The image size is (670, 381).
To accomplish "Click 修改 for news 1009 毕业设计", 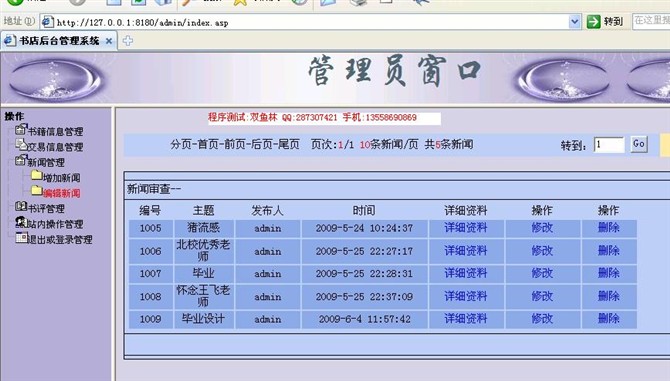I will (x=542, y=319).
